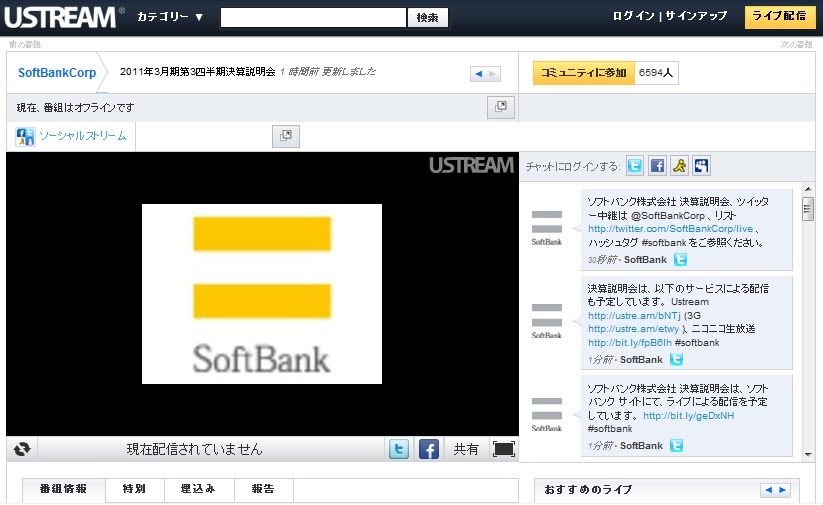This screenshot has height=505, width=823.
Task: Click the USTREAM logo in header
Action: [61, 17]
